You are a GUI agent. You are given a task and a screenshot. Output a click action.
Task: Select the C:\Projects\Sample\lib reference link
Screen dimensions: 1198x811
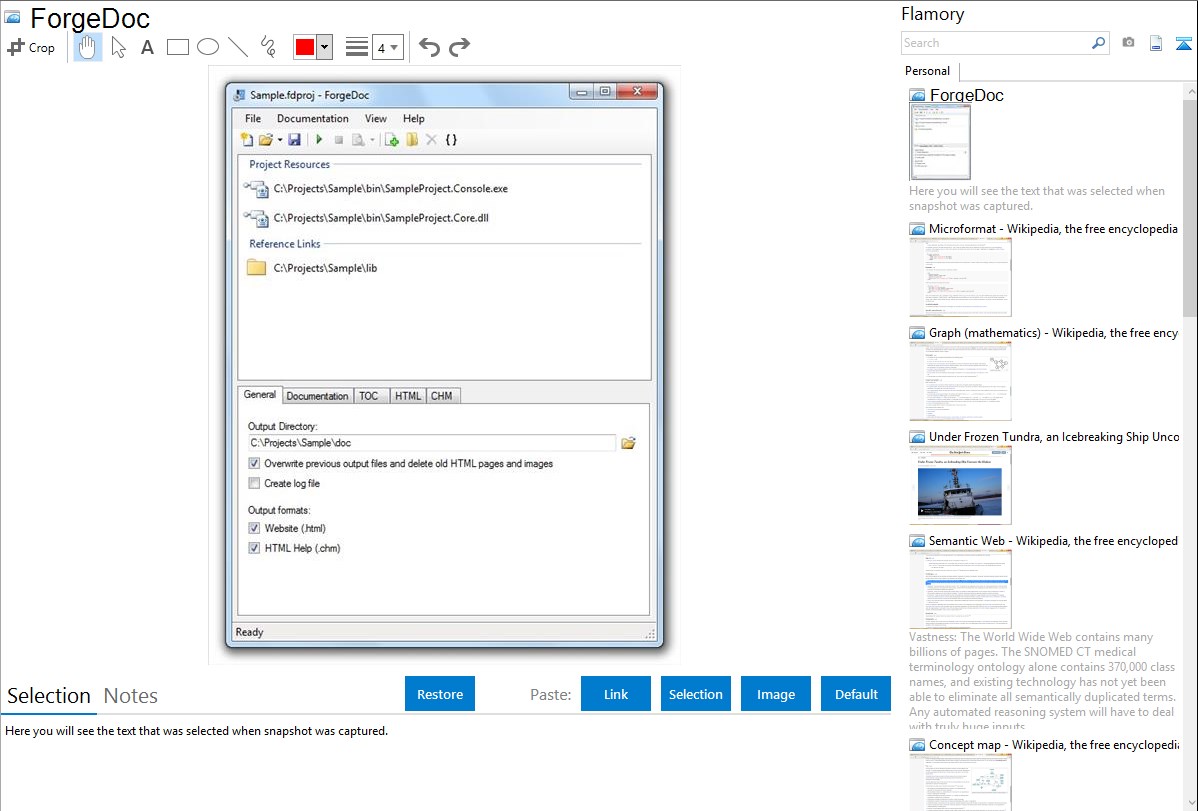pyautogui.click(x=312, y=268)
